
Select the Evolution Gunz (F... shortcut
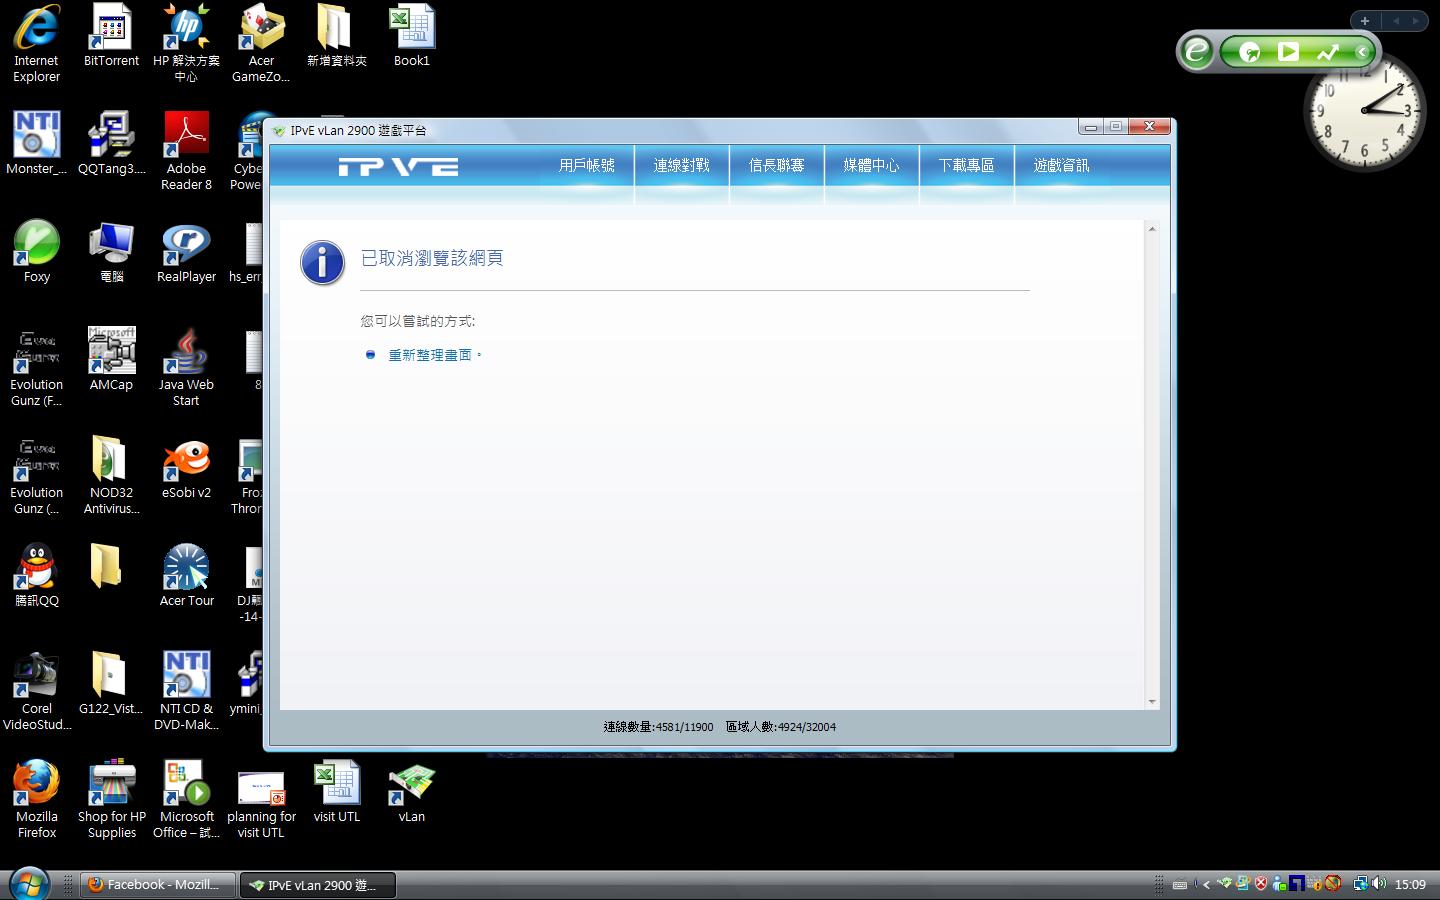36,368
